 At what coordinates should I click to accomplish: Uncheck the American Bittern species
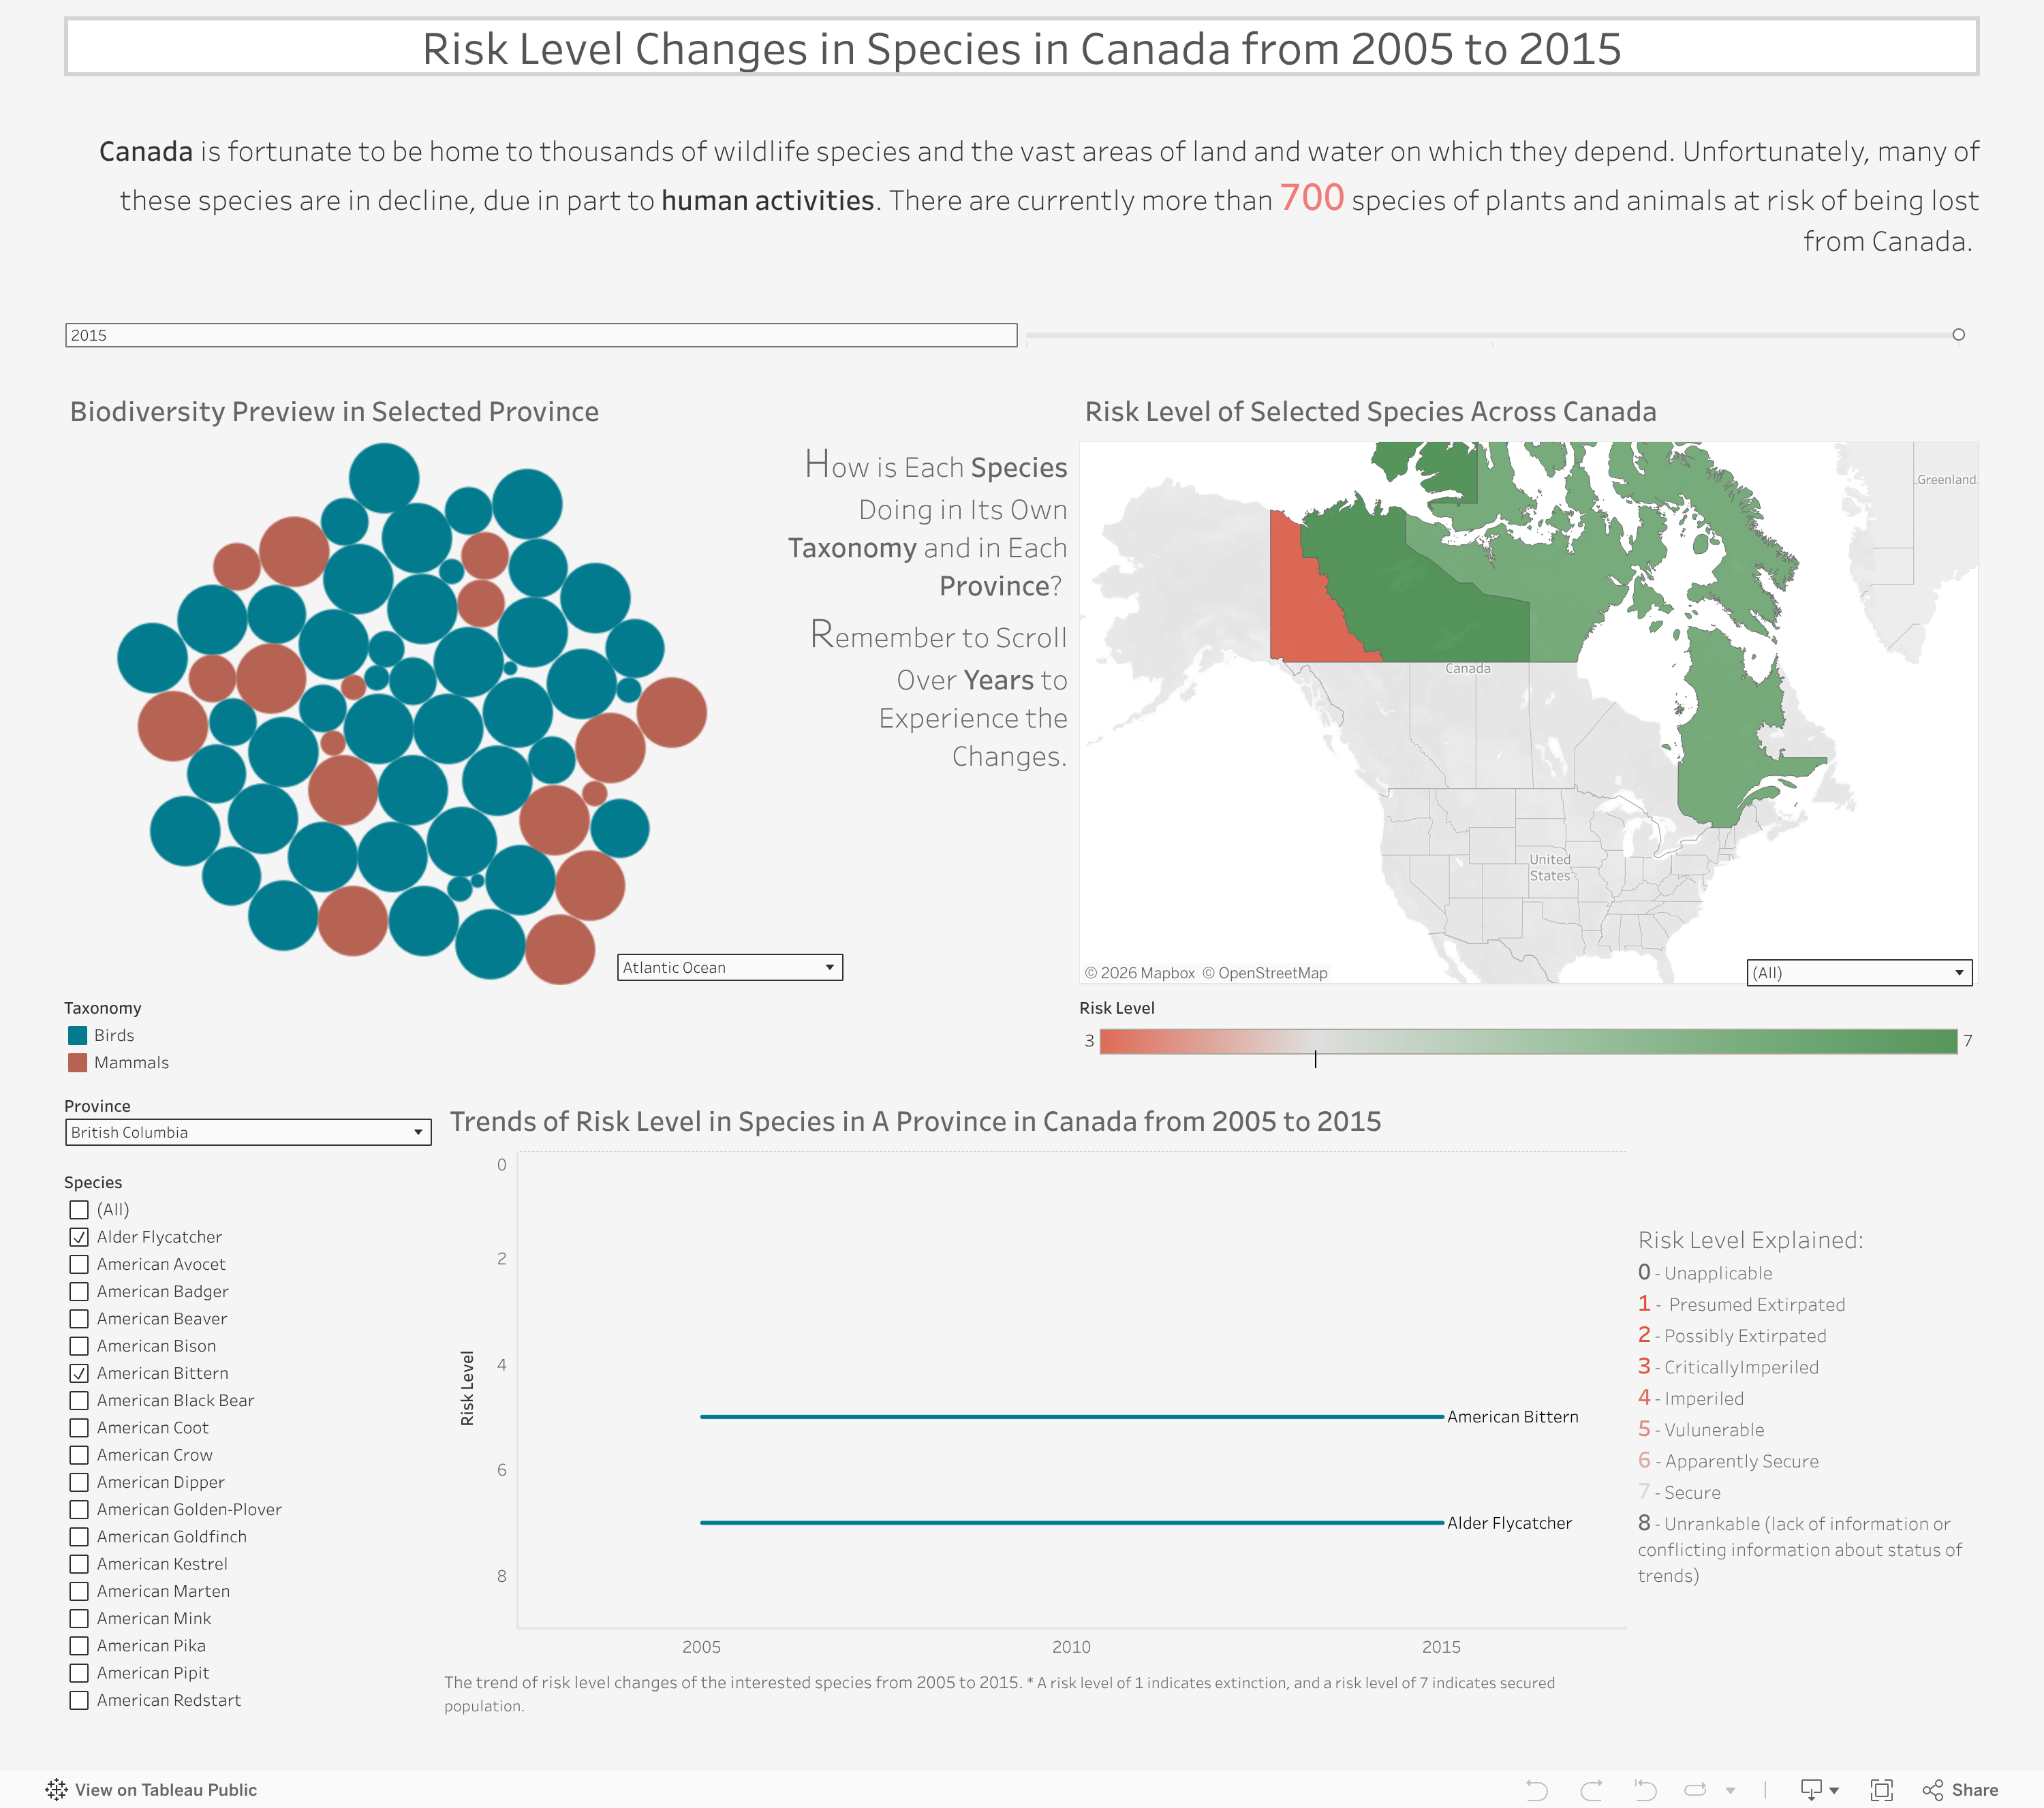[80, 1373]
